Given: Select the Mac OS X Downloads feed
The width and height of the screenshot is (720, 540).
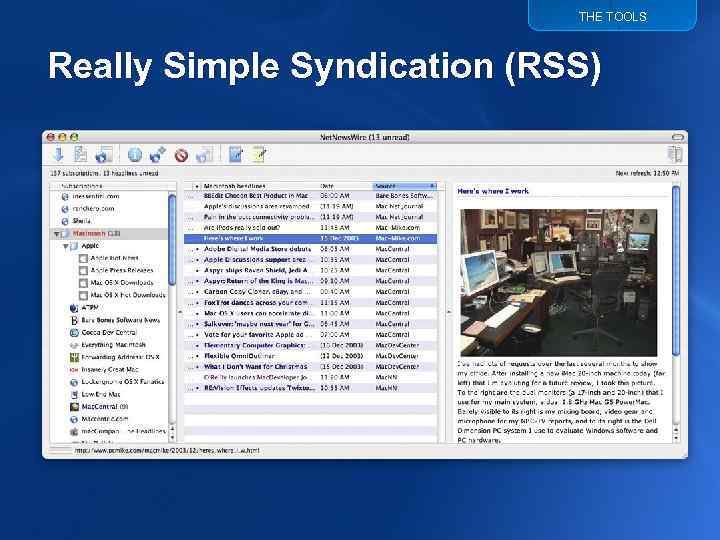Looking at the screenshot, I should click(x=123, y=283).
